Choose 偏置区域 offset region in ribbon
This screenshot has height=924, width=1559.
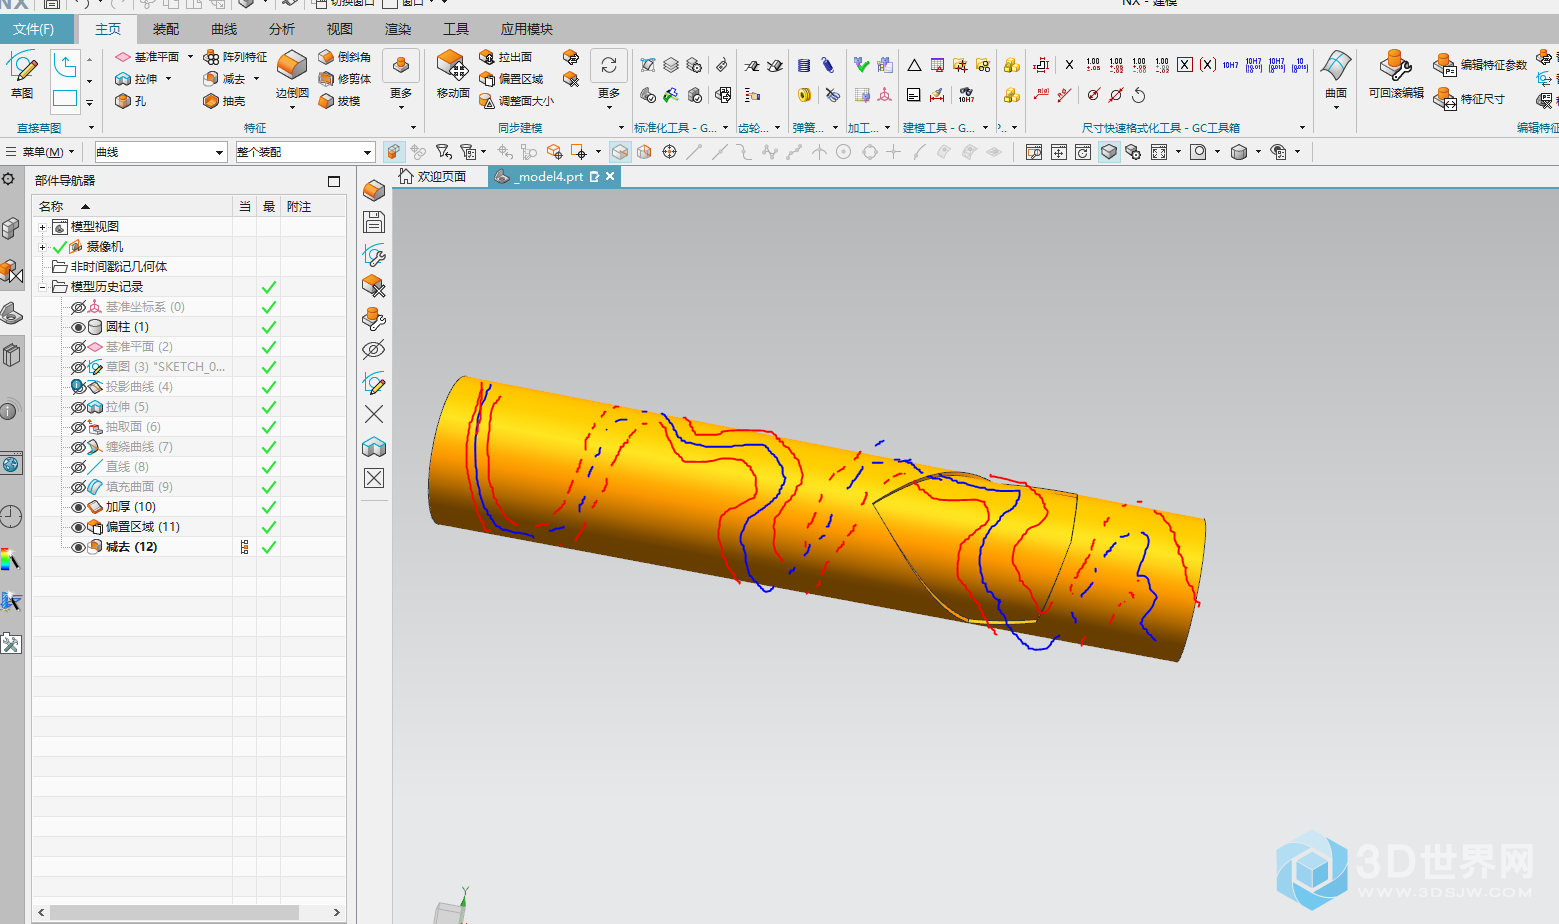(x=511, y=79)
